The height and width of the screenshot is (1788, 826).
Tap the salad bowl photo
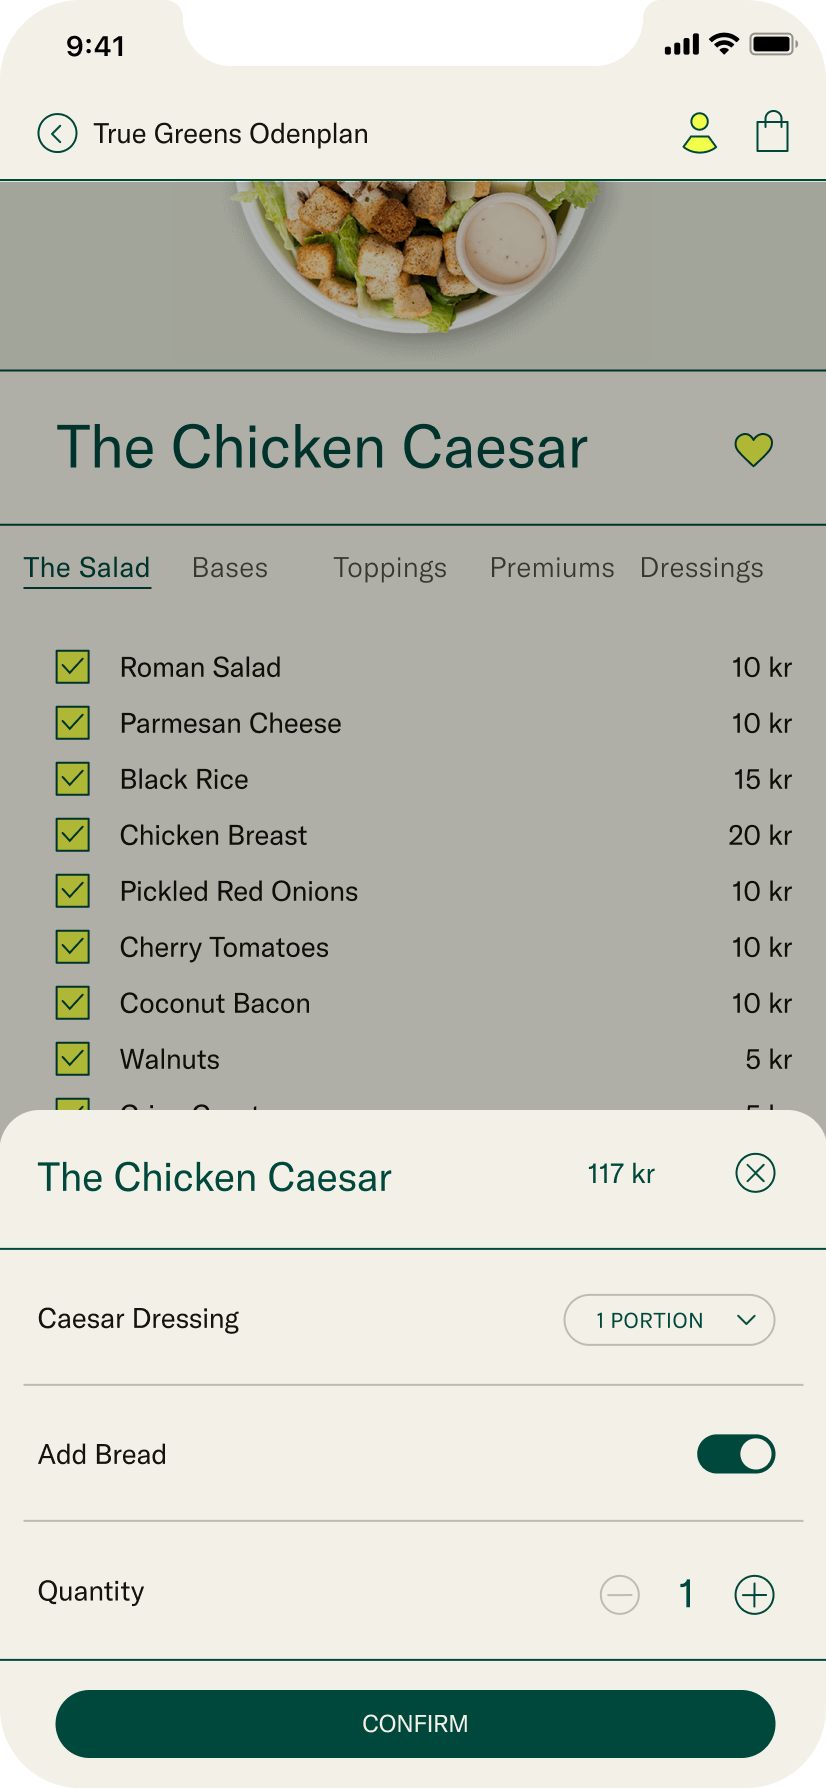pos(420,255)
